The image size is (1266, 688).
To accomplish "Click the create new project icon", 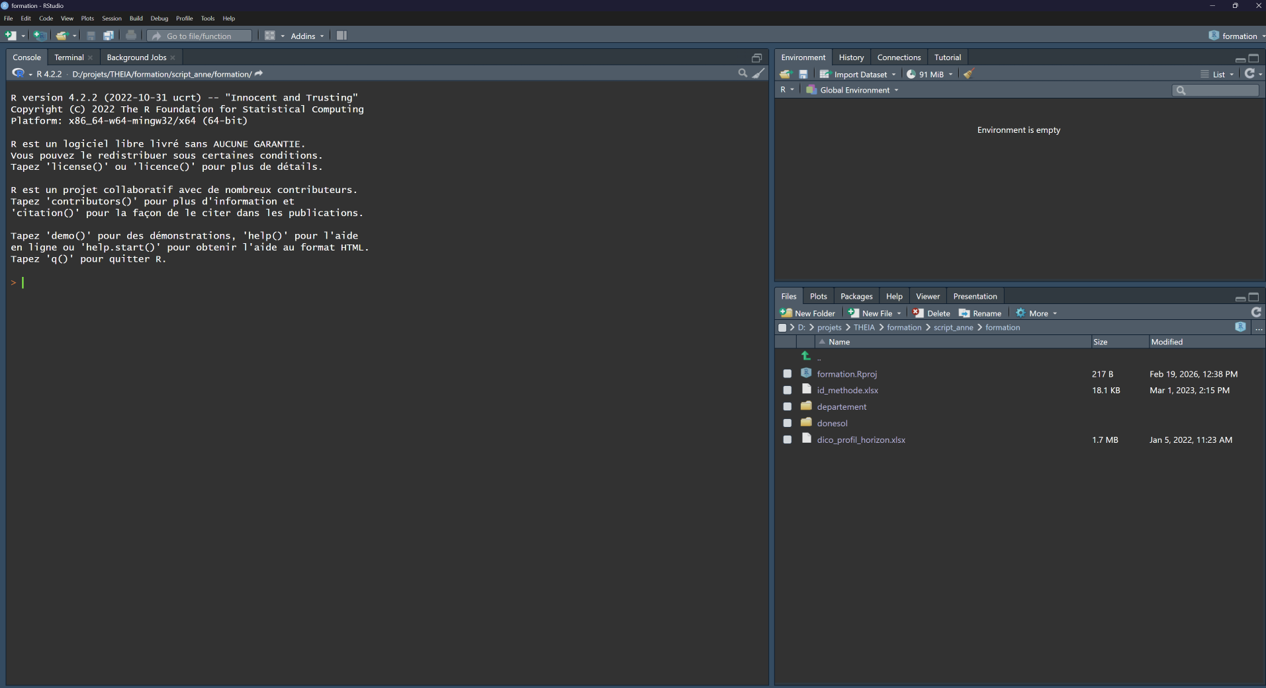I will (x=39, y=36).
